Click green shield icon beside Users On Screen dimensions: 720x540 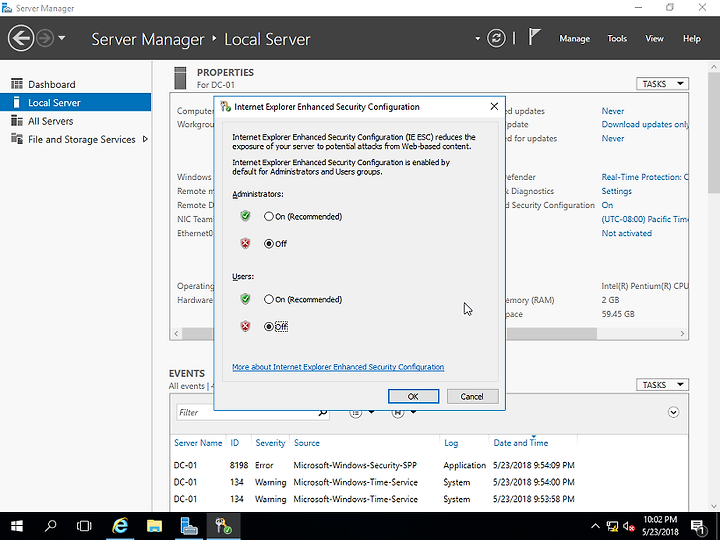pyautogui.click(x=245, y=299)
